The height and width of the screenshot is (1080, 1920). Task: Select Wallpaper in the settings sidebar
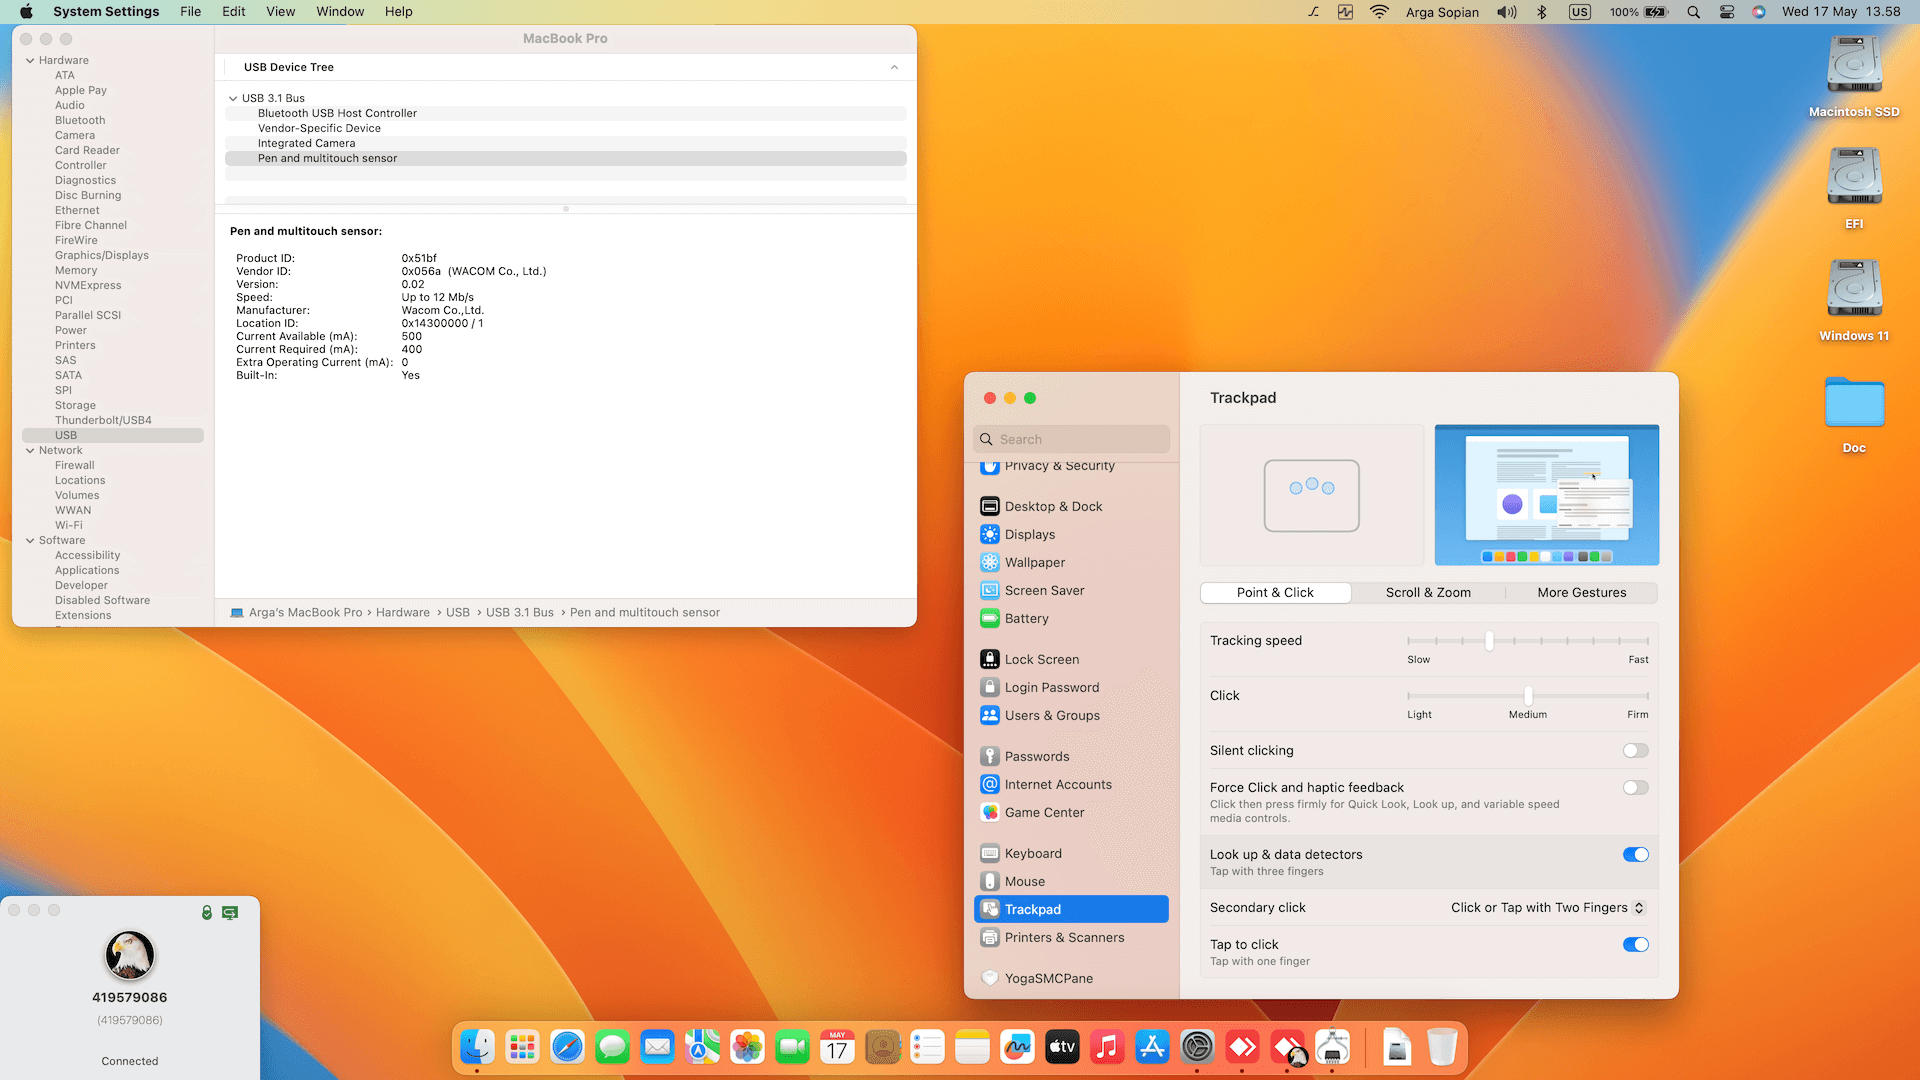1034,562
